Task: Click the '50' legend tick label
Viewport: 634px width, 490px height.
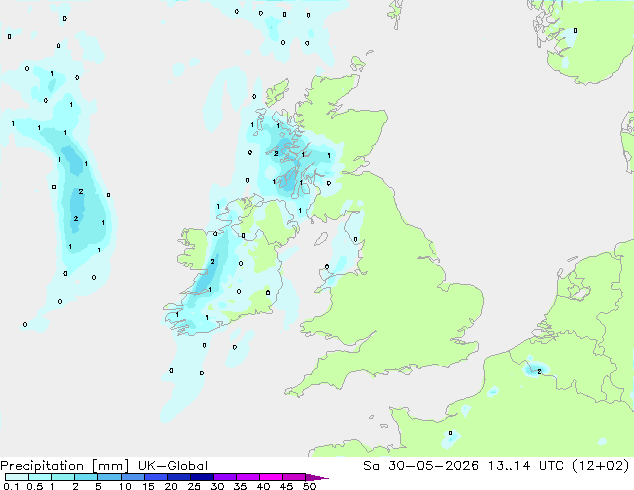Action: pos(310,486)
